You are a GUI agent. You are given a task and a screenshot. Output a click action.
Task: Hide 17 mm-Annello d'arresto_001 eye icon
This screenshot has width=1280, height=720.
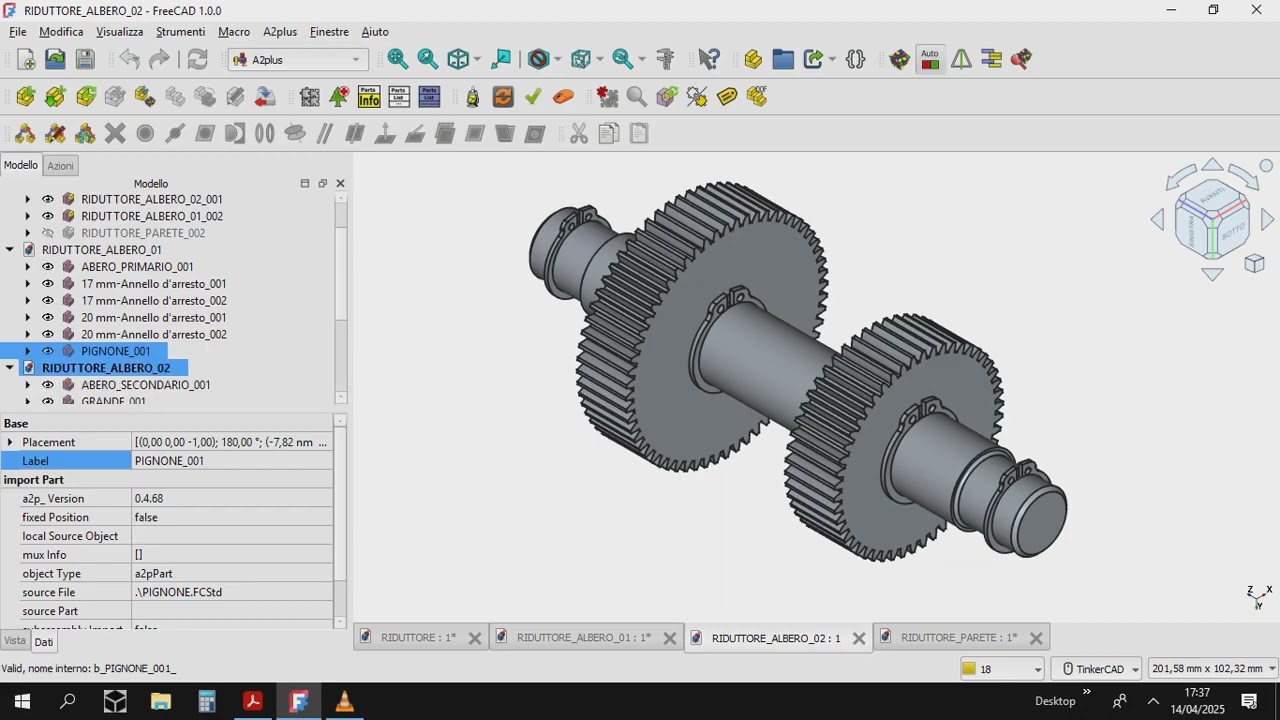47,284
